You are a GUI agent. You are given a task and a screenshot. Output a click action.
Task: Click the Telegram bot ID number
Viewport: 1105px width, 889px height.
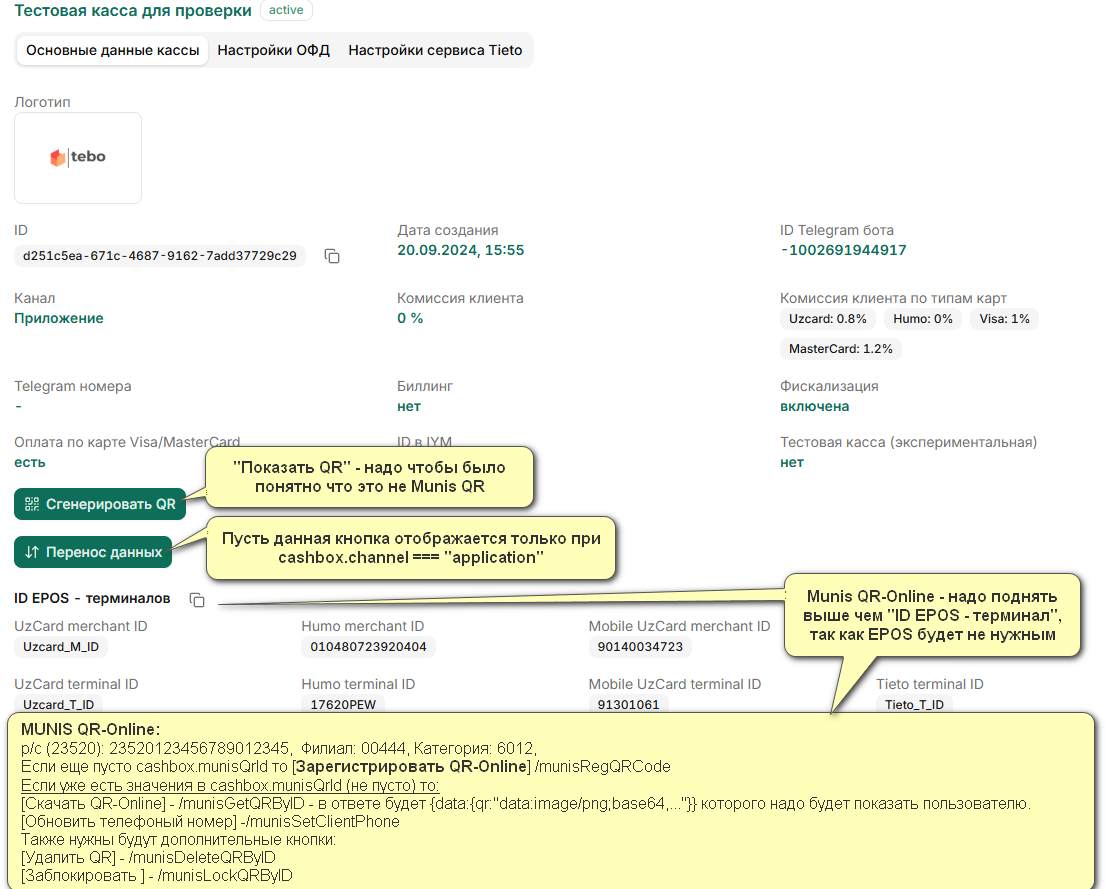847,250
